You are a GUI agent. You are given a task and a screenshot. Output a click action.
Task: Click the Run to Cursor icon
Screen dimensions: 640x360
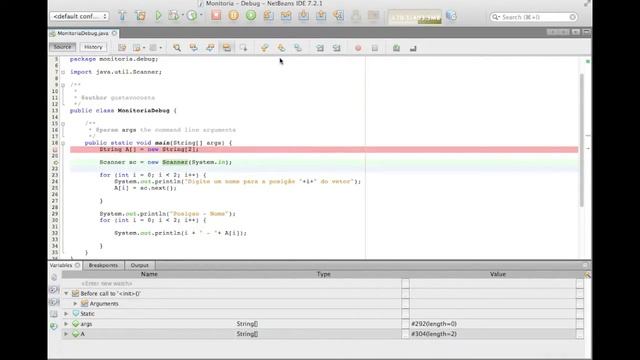pyautogui.click(x=339, y=16)
